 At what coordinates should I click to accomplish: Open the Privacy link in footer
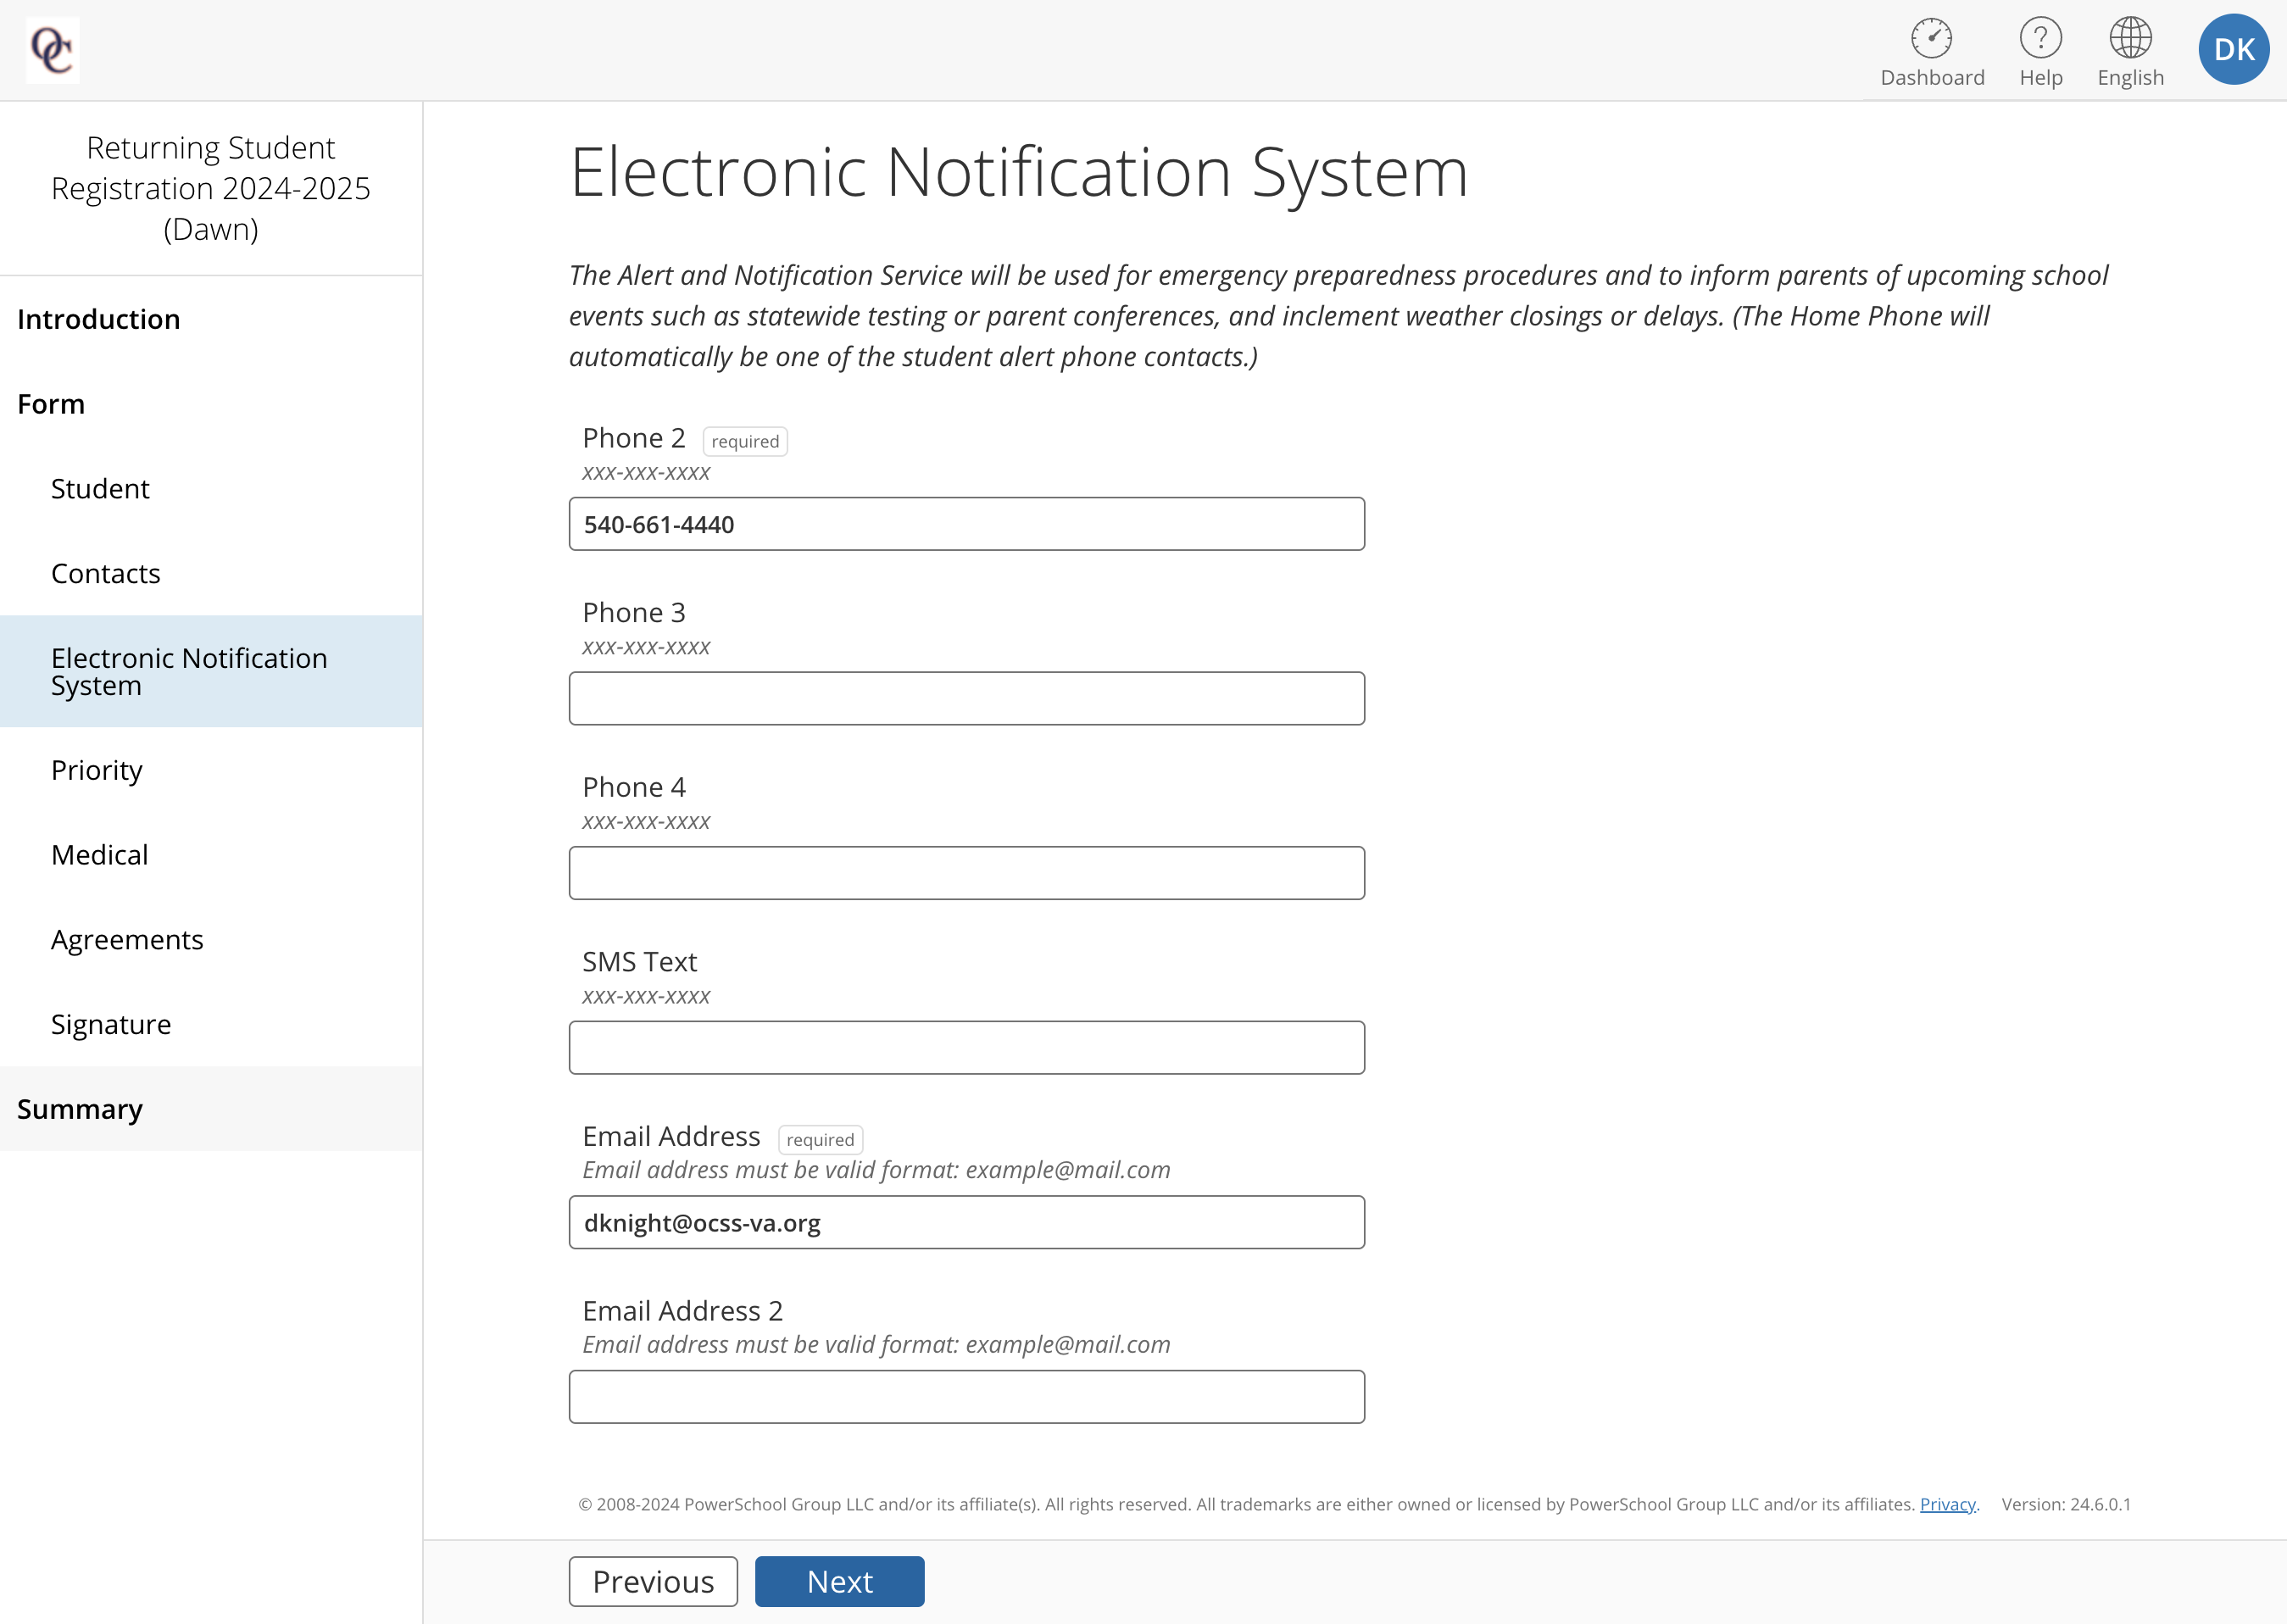(x=1947, y=1505)
